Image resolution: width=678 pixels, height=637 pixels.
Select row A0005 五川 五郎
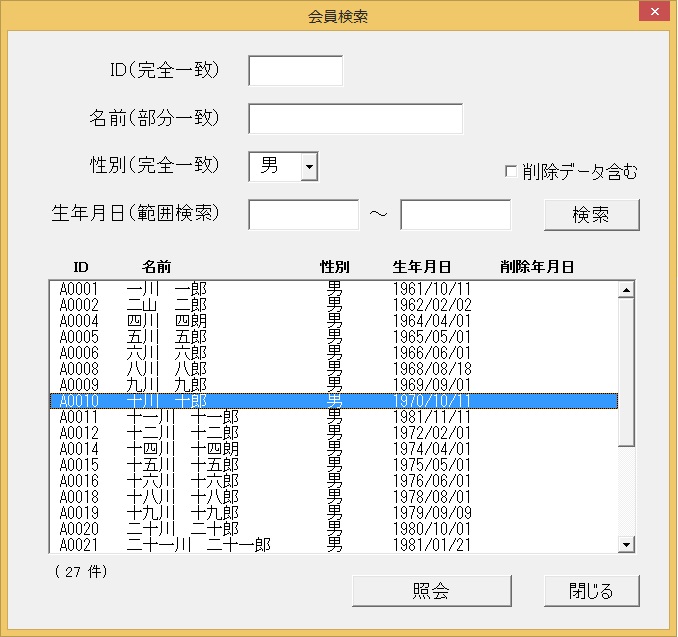click(334, 337)
